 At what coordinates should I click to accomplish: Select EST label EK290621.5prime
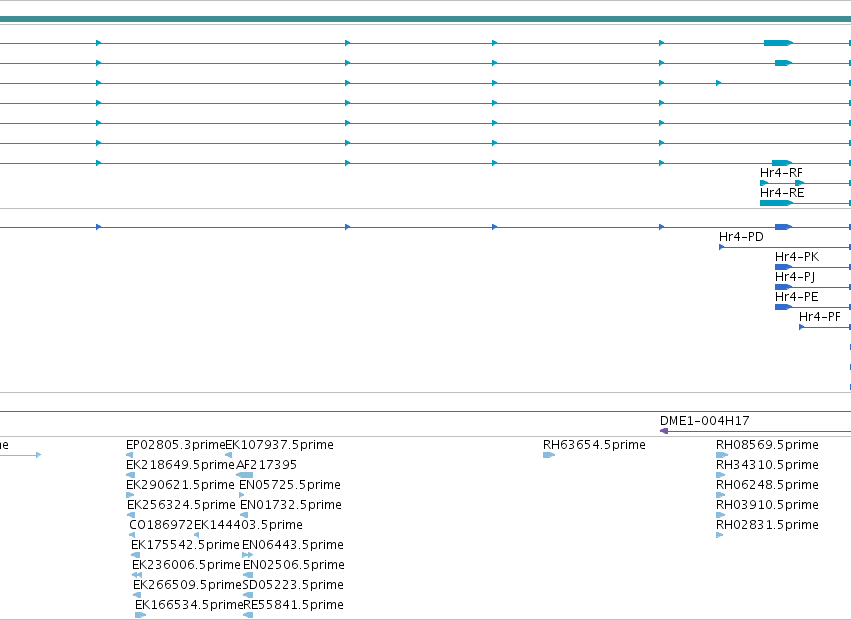180,485
